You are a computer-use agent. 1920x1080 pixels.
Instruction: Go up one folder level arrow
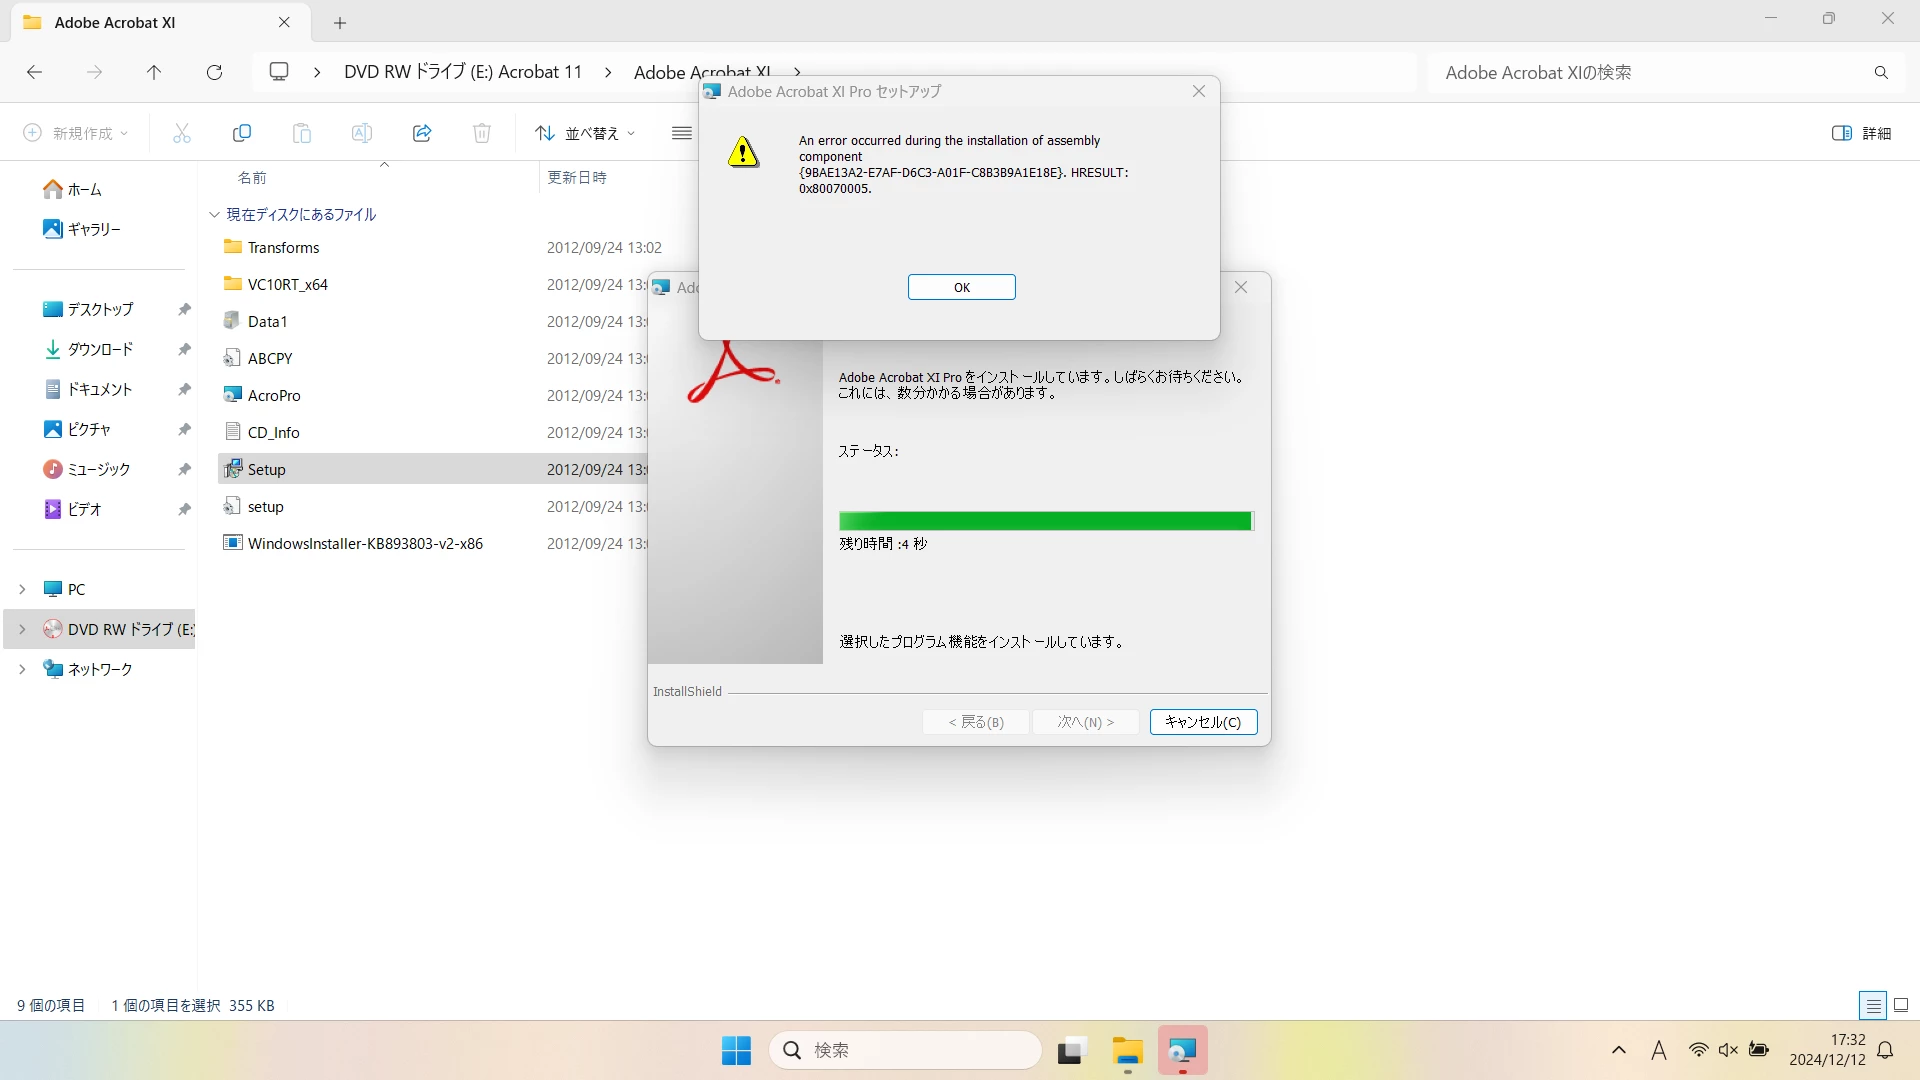154,72
